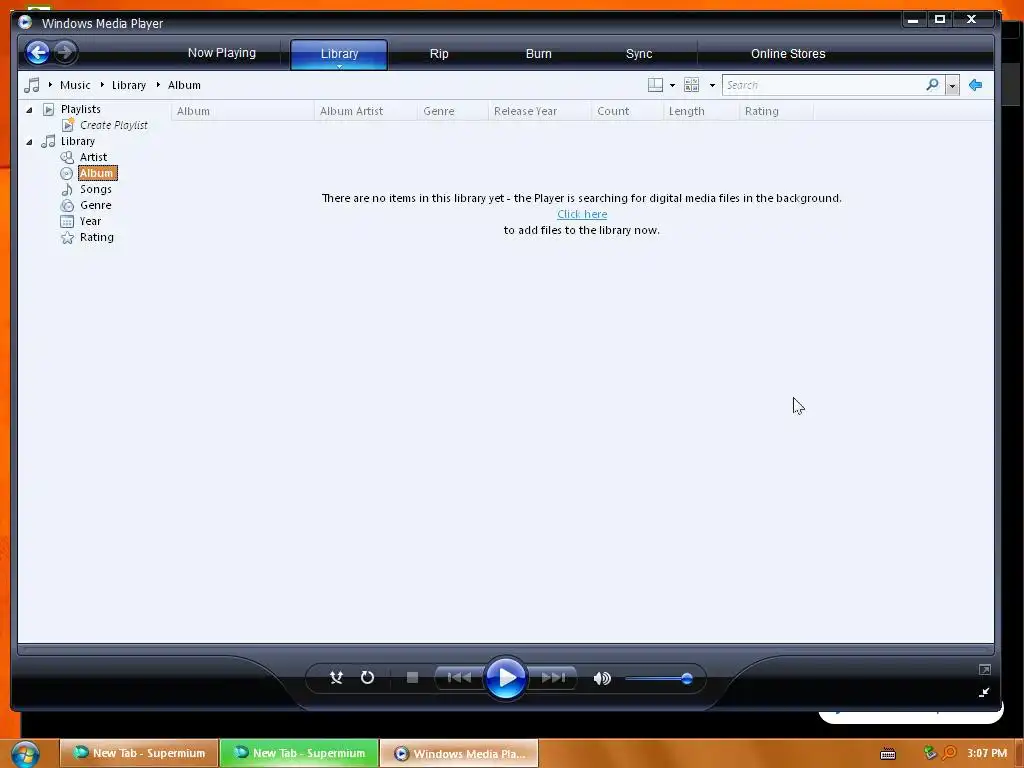Sort by Album Artist column header
The width and height of the screenshot is (1024, 768).
point(365,111)
